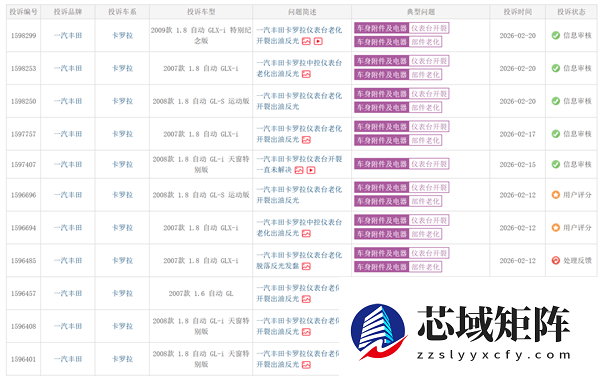The image size is (600, 377).
Task: Open problem summary link of complaint 1598250
Action: tap(299, 101)
